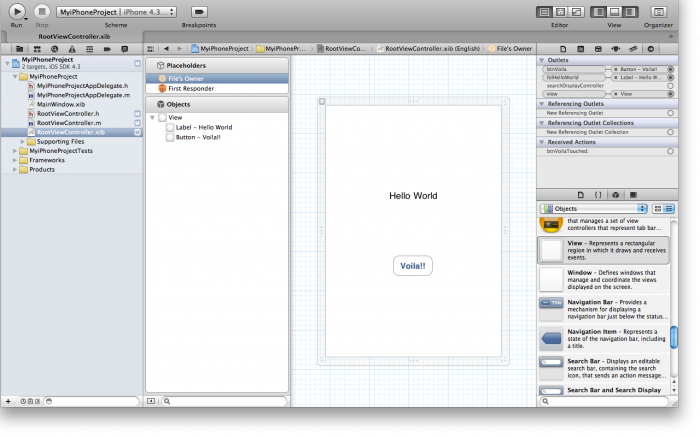700x437 pixels.
Task: Click the Voila!! button on canvas
Action: (x=412, y=266)
